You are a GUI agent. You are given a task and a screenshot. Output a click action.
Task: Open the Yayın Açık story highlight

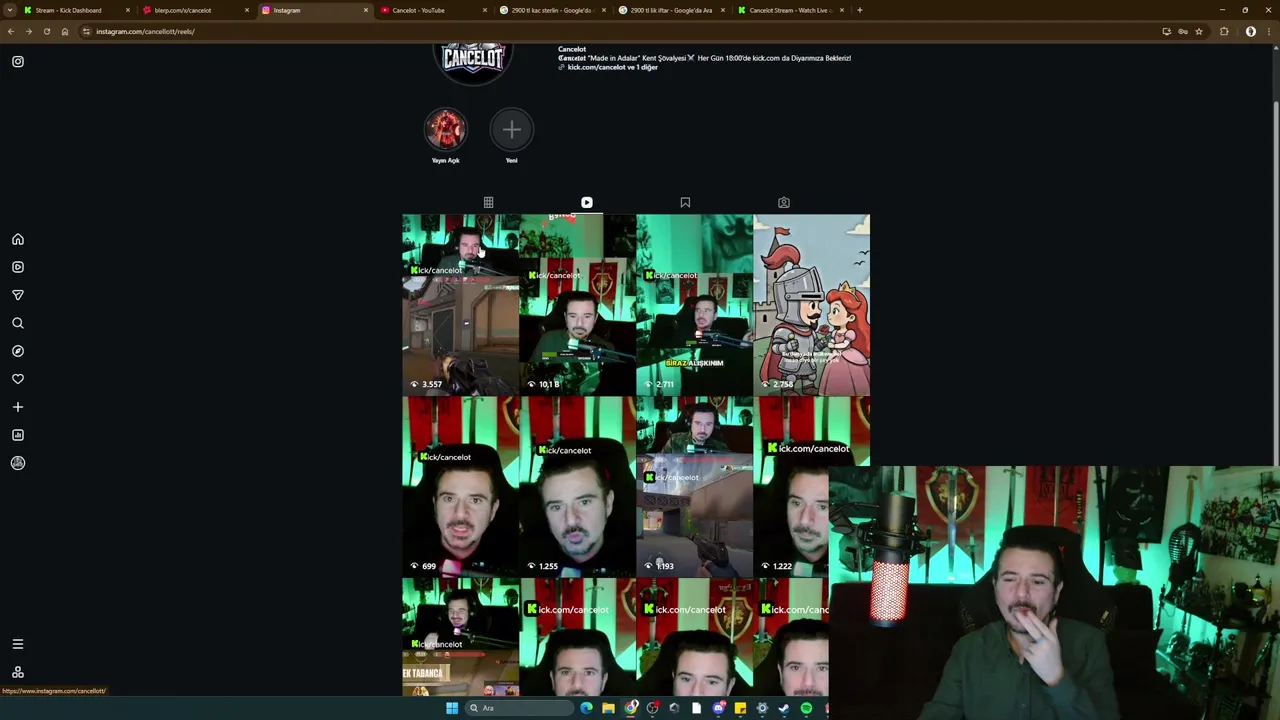(446, 130)
